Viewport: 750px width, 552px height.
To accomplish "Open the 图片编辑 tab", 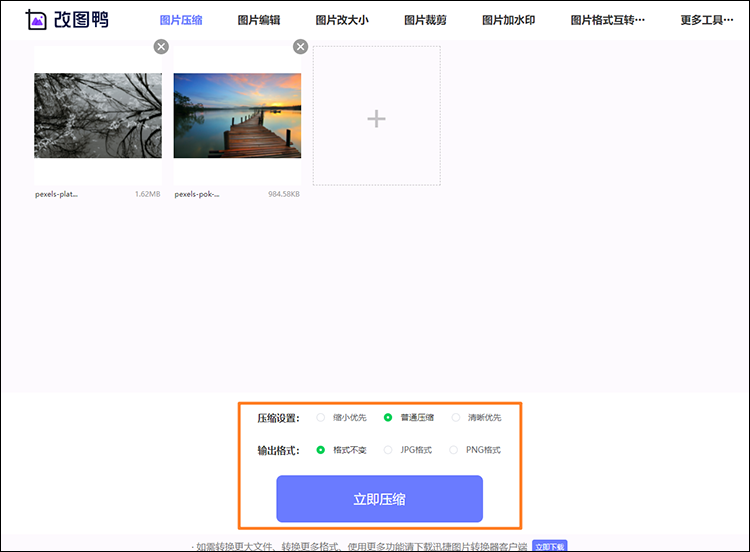I will point(259,20).
